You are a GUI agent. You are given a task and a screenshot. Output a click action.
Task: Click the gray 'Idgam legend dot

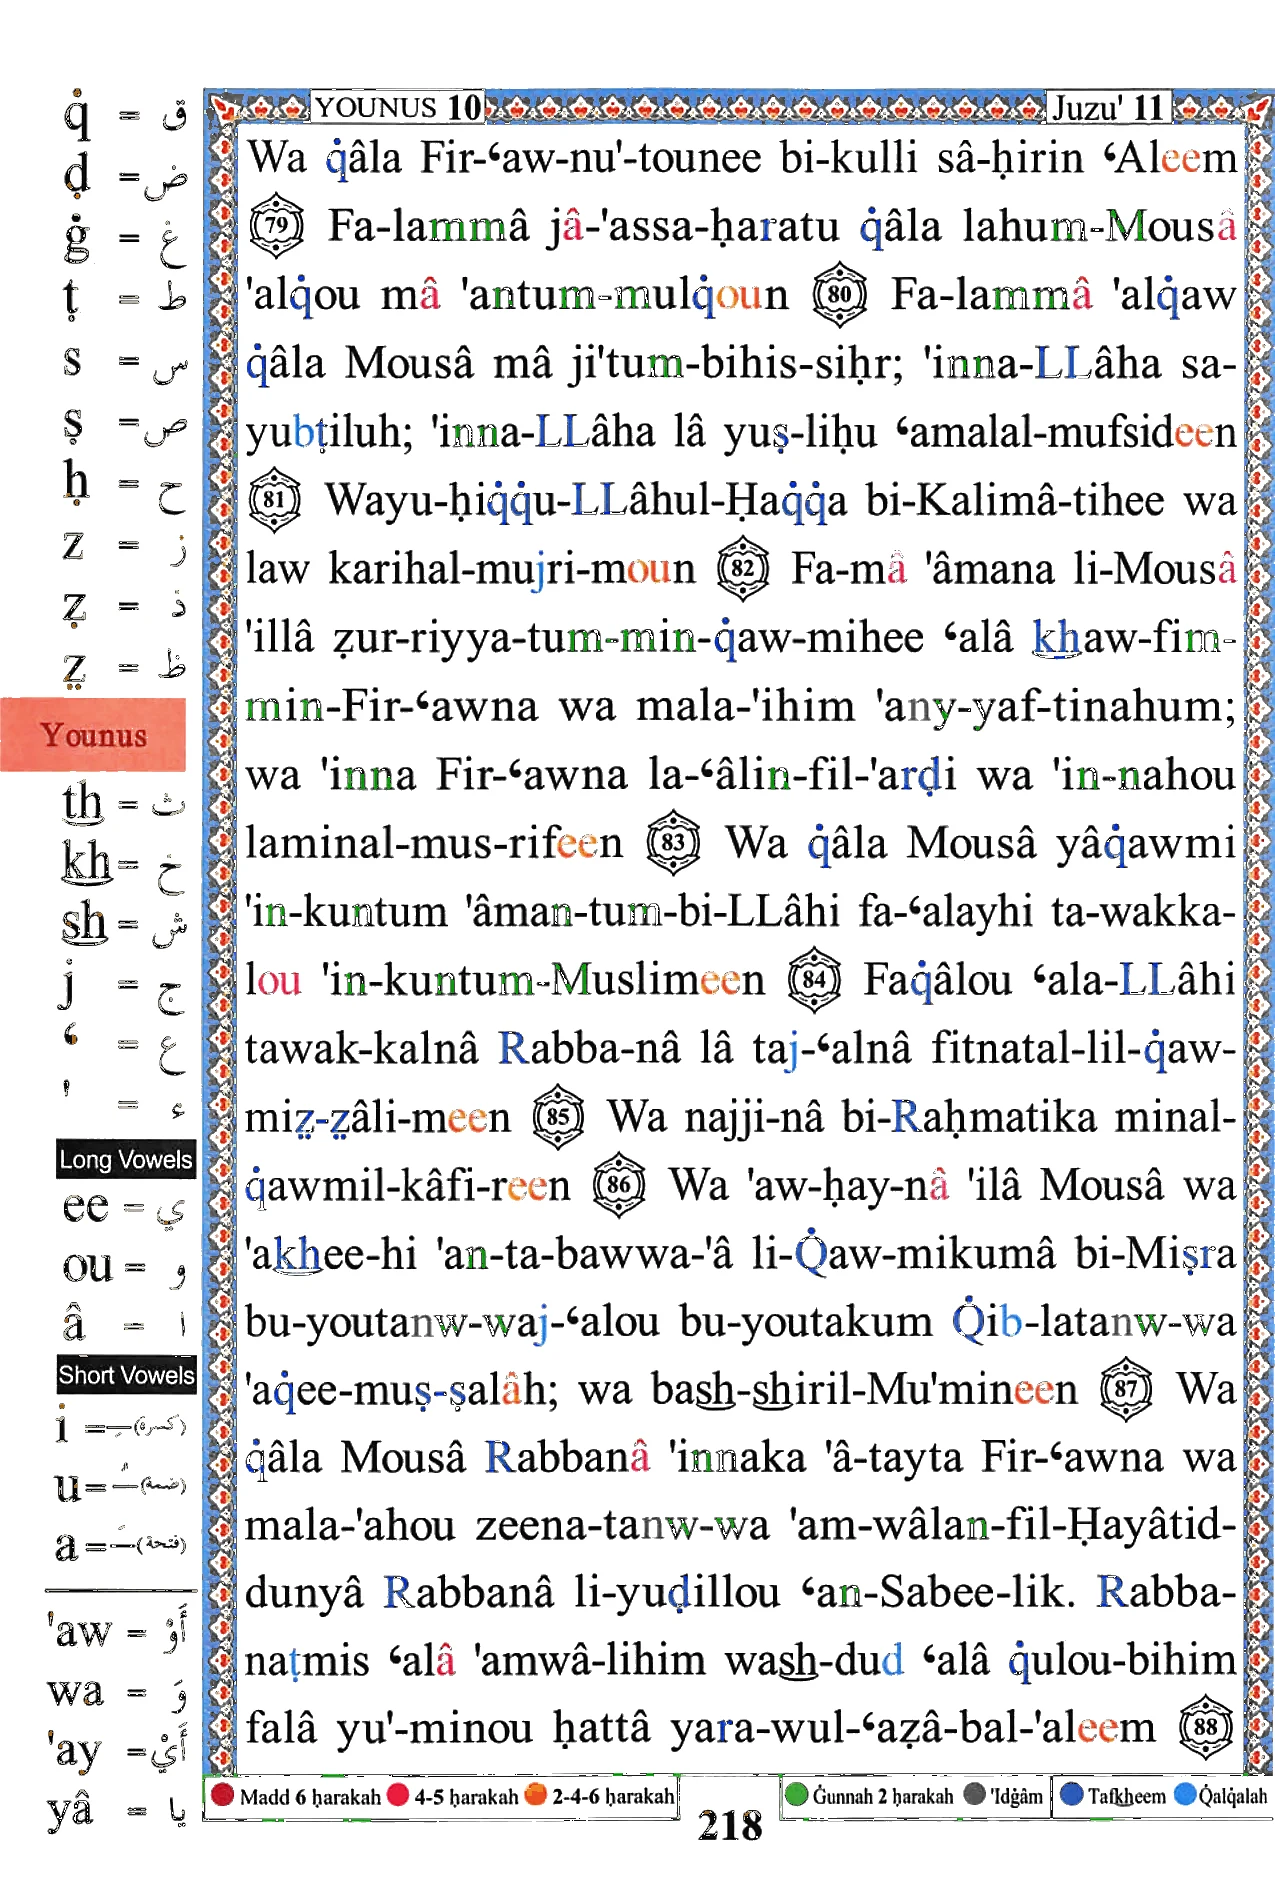975,1795
